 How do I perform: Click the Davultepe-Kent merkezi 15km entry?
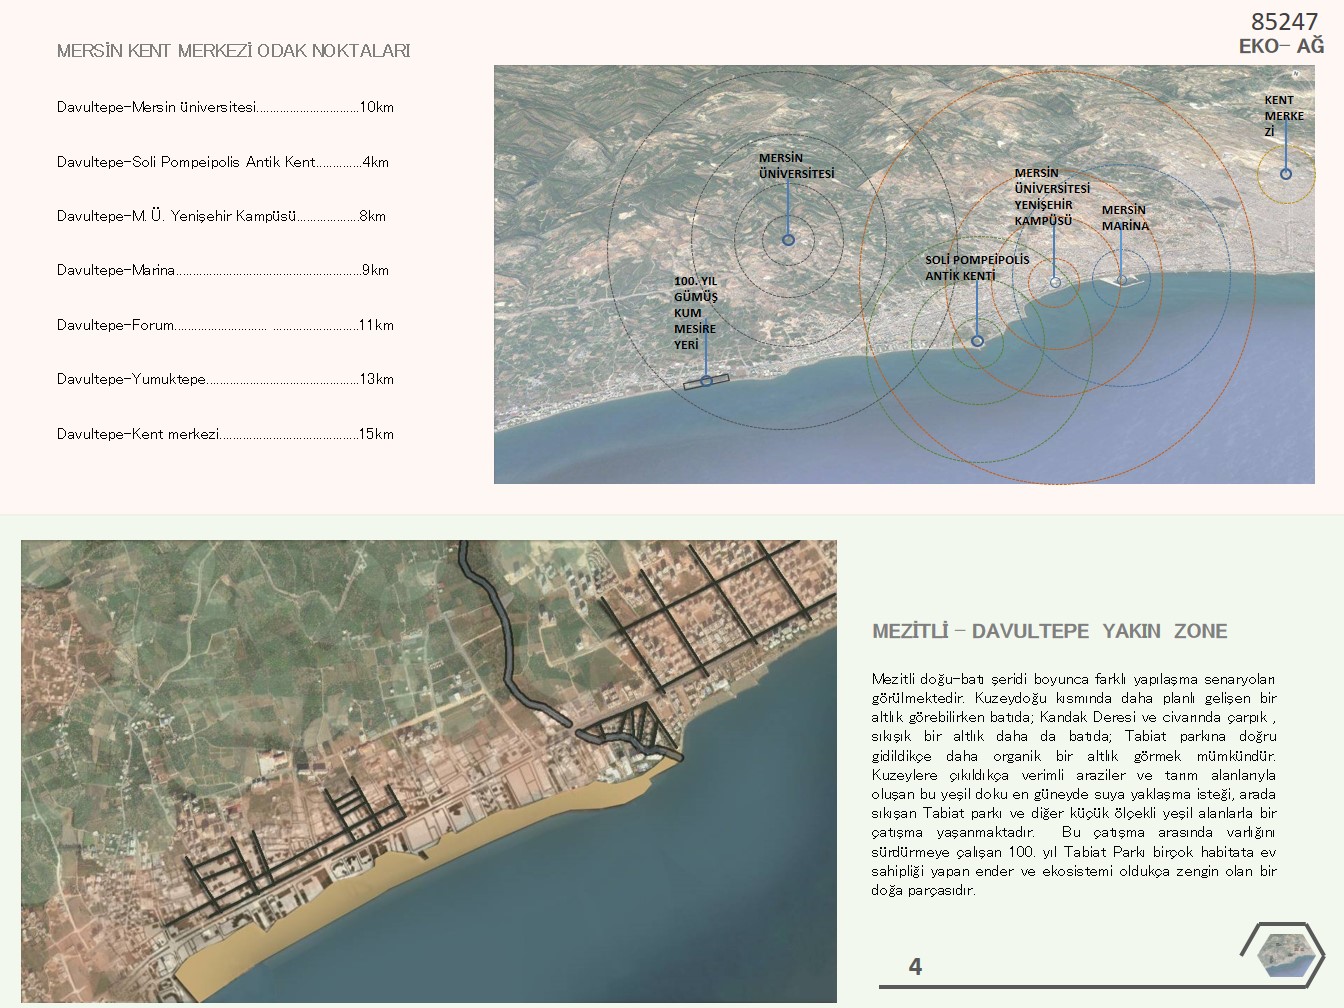[225, 434]
